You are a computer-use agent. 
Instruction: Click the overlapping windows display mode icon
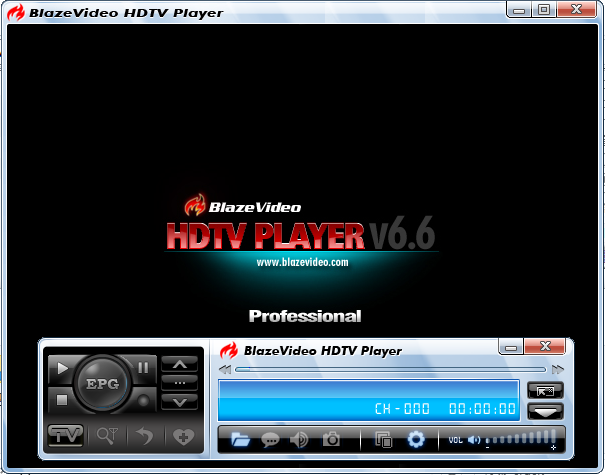(x=383, y=439)
